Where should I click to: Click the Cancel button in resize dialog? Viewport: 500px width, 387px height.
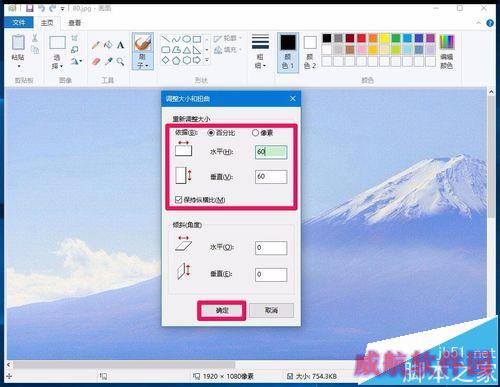[272, 310]
